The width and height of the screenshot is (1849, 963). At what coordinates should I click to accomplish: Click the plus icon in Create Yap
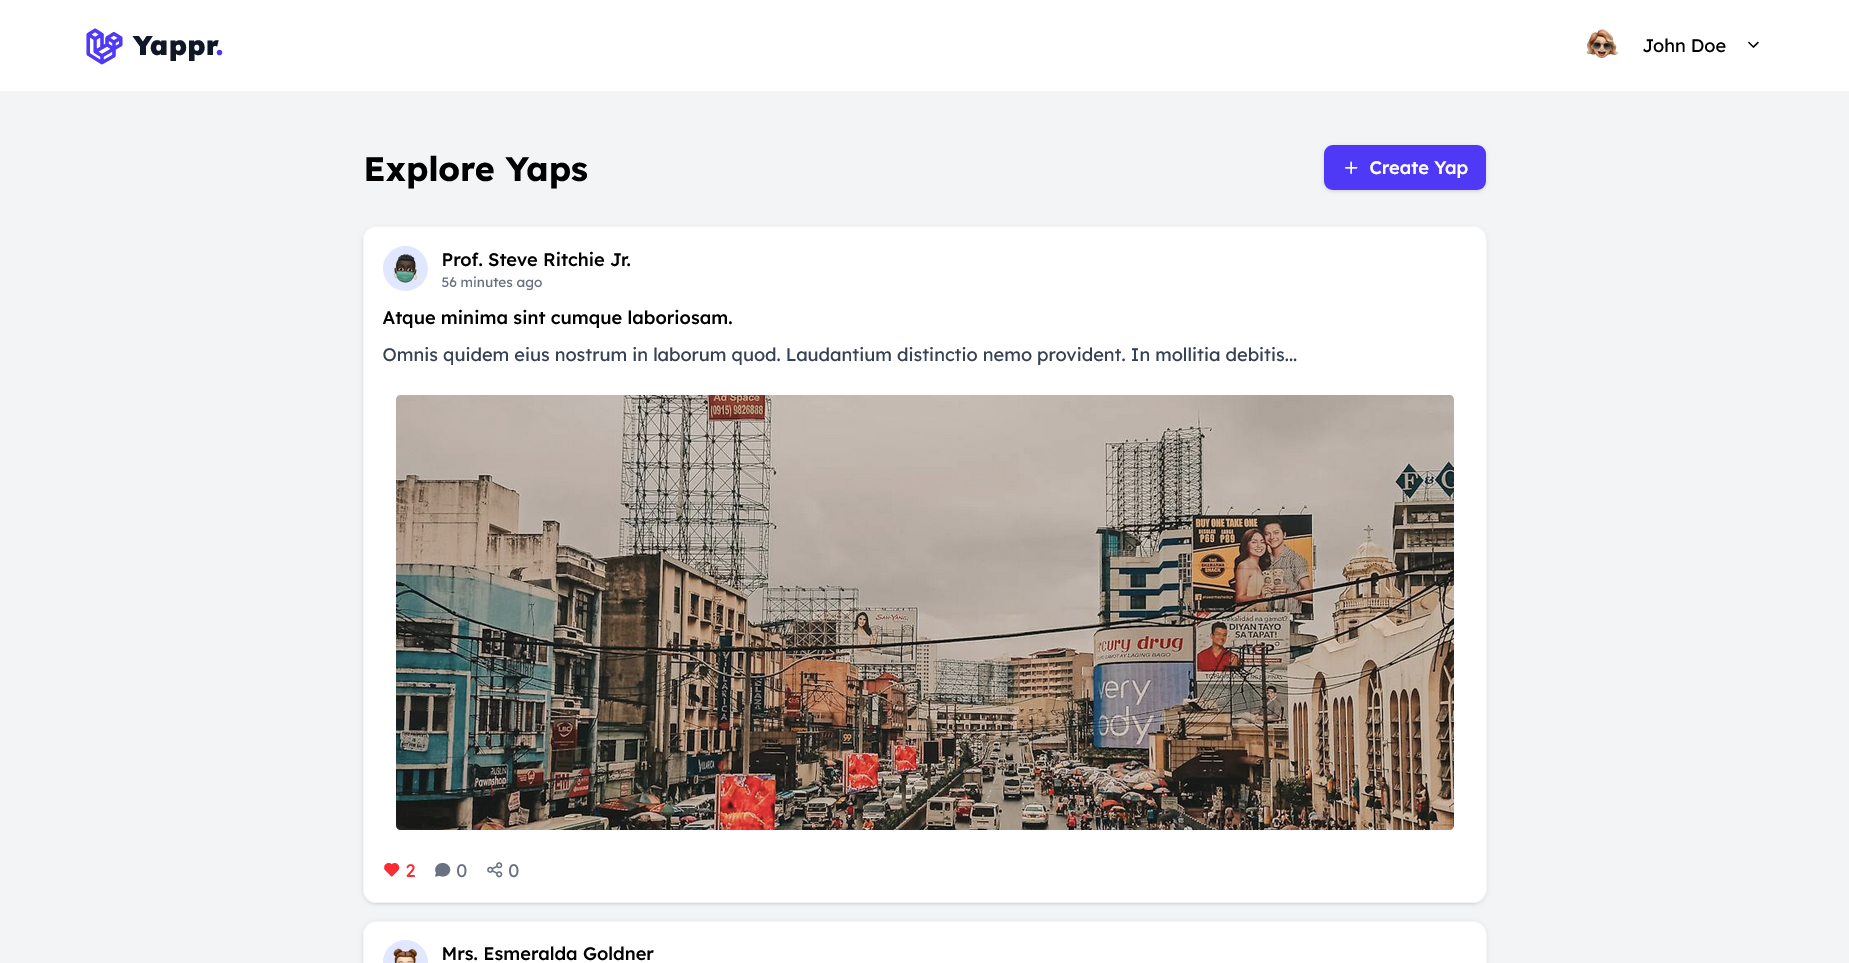click(x=1351, y=168)
